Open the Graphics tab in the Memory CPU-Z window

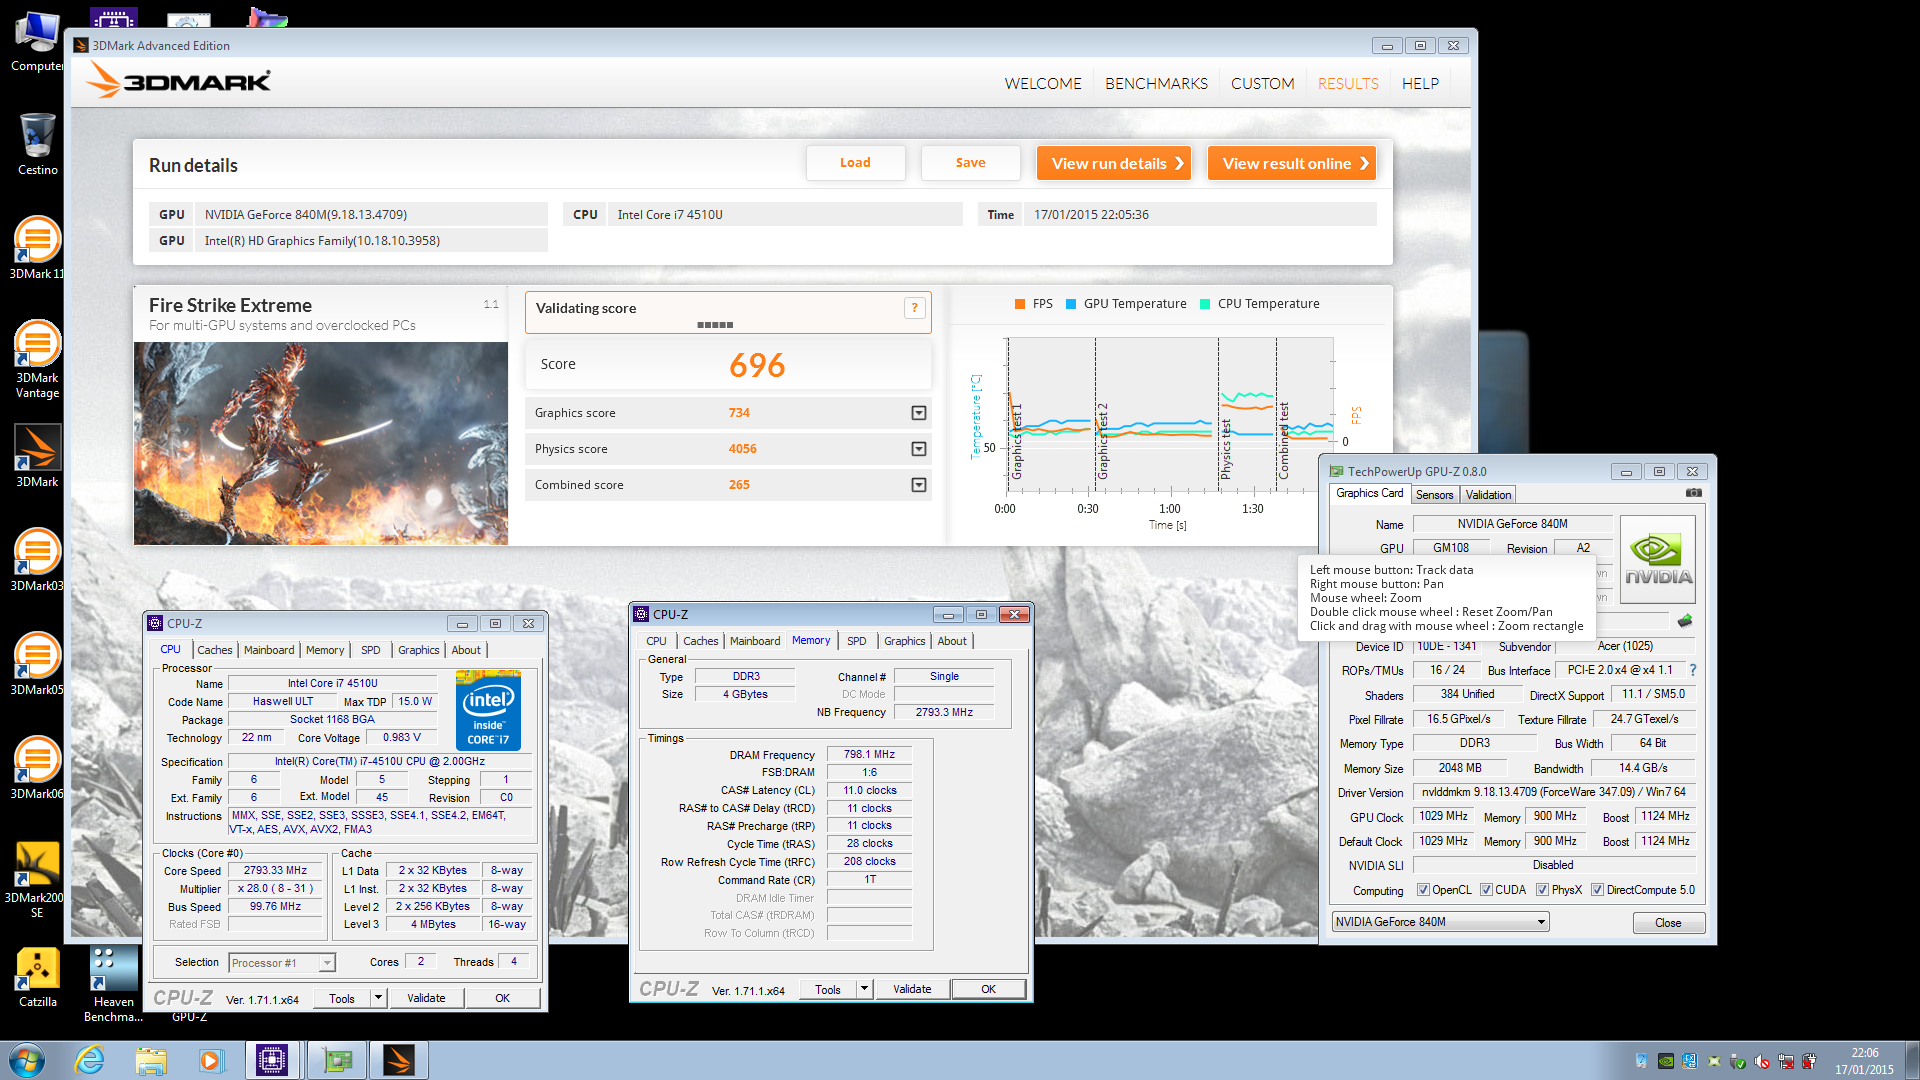pyautogui.click(x=904, y=641)
